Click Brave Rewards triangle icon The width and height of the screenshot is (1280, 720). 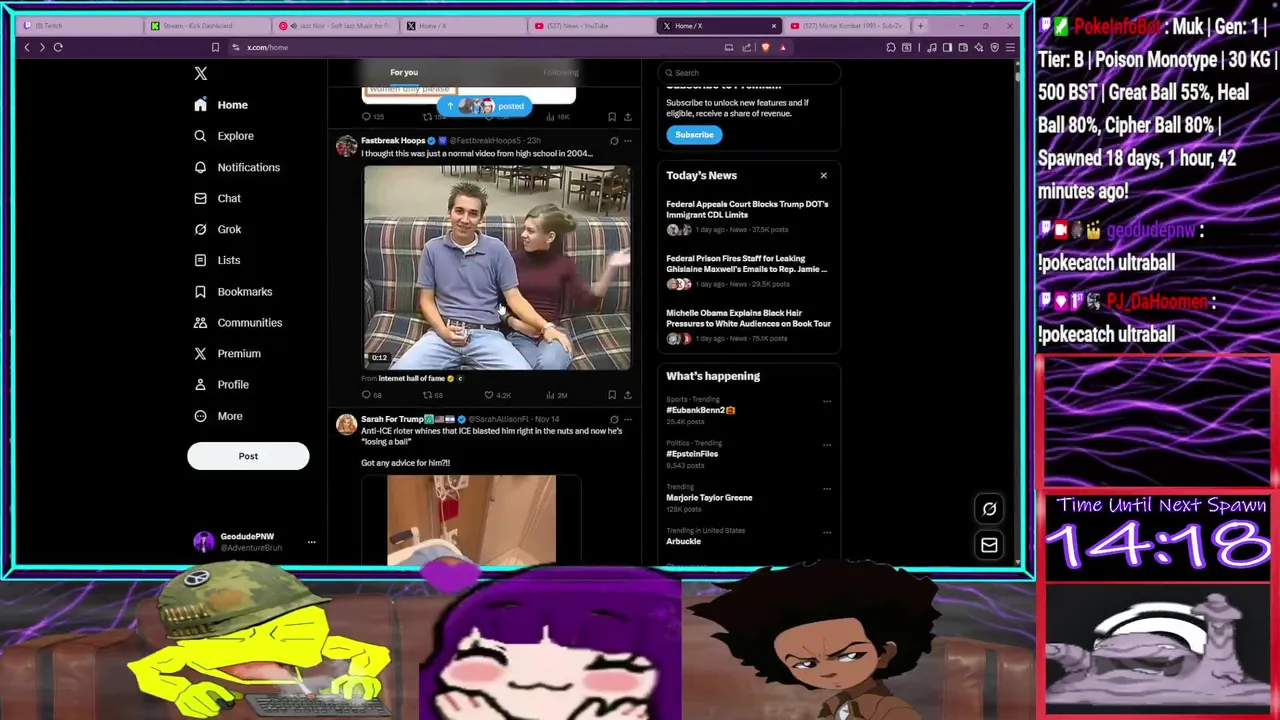(783, 47)
